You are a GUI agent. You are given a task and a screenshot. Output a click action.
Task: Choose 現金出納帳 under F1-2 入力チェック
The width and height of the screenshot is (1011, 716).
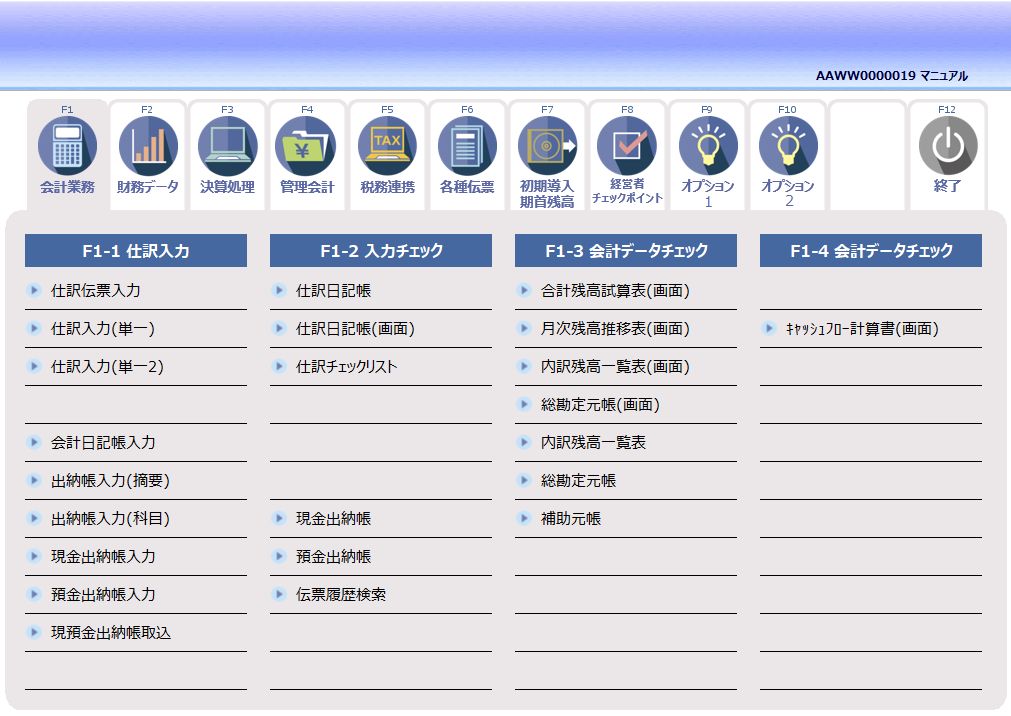320,519
